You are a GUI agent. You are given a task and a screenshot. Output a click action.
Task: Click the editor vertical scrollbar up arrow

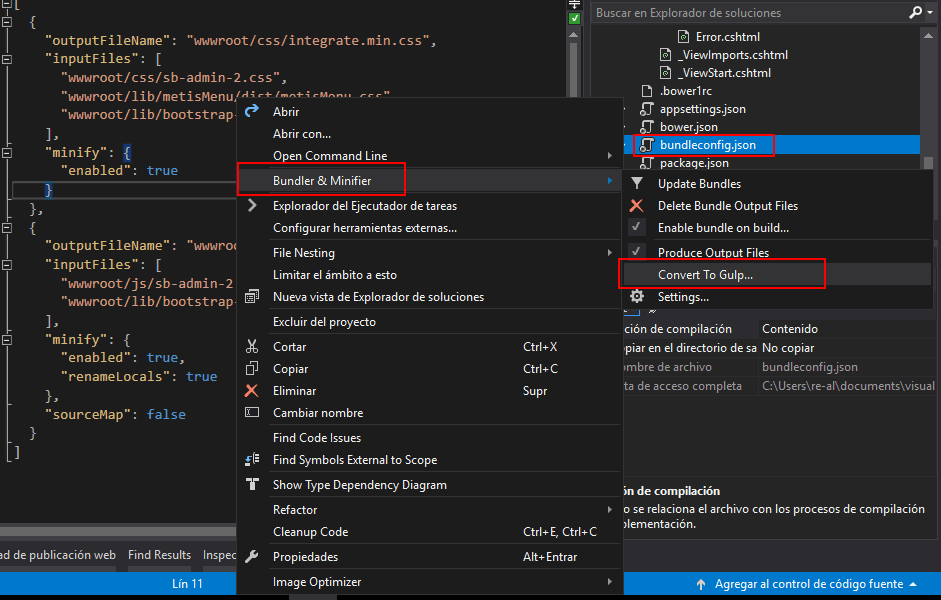tap(574, 35)
